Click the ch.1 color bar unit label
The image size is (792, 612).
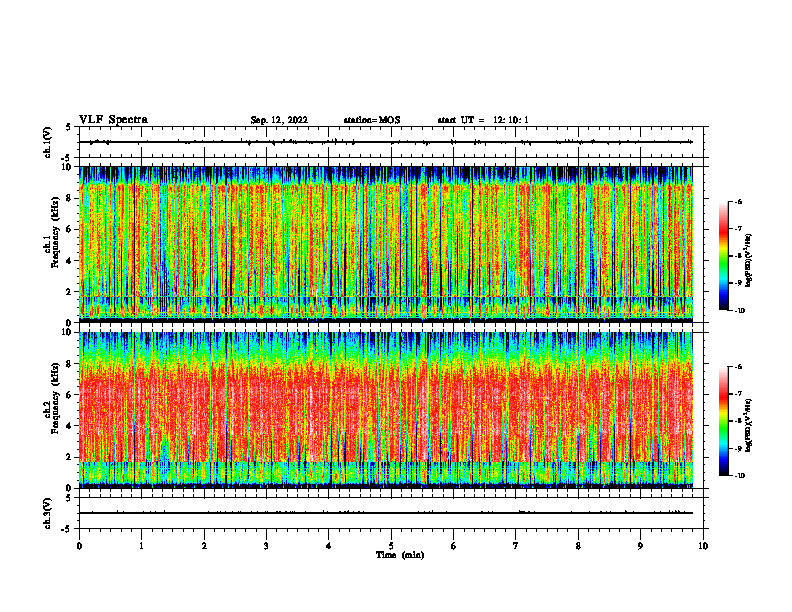(749, 260)
